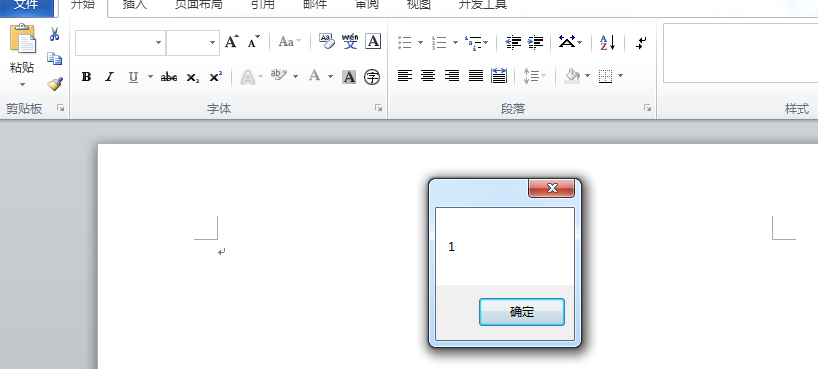Open the Paragraph dialog launcher next to 段落

pos(647,108)
